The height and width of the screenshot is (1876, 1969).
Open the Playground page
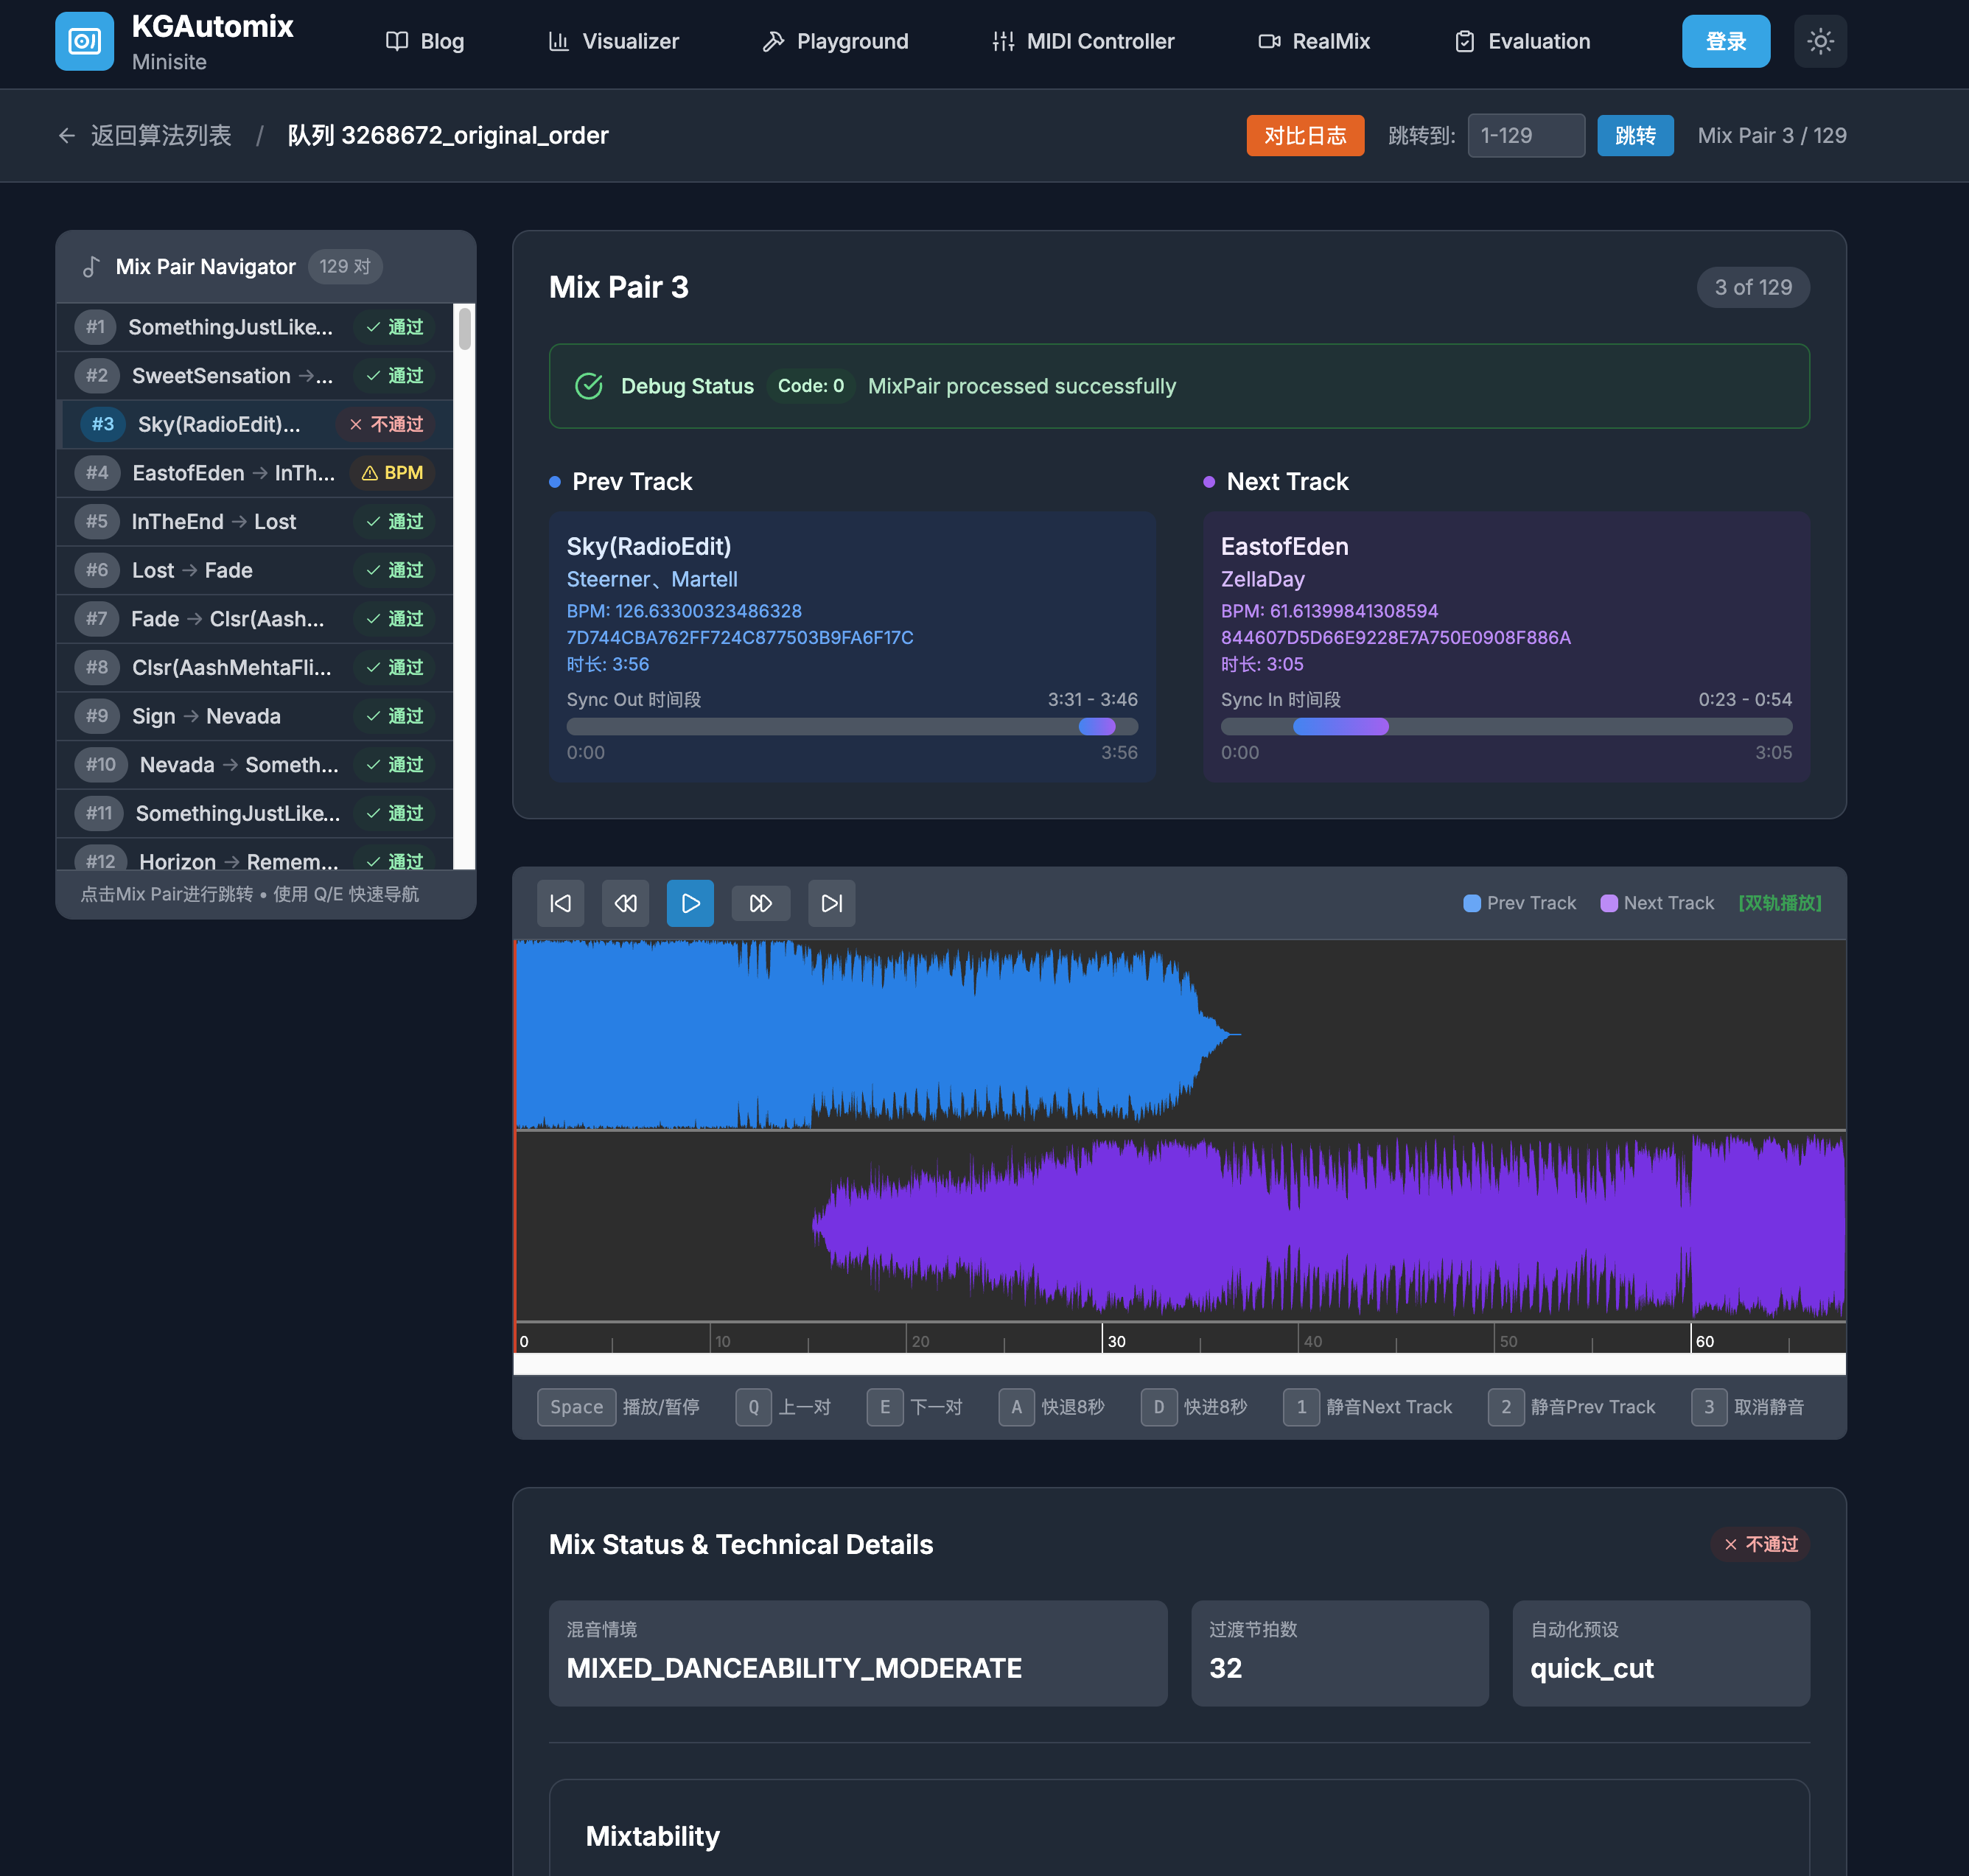835,41
